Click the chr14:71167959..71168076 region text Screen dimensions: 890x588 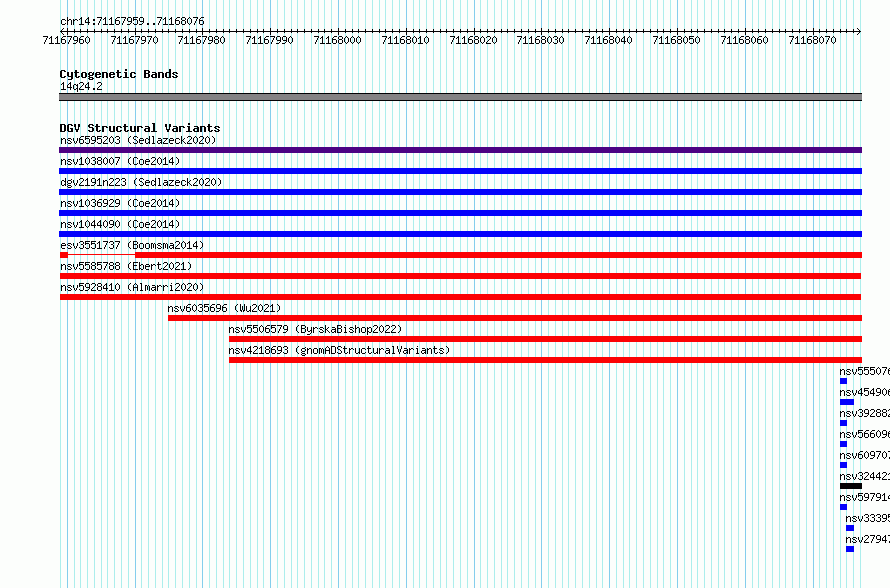(x=132, y=21)
